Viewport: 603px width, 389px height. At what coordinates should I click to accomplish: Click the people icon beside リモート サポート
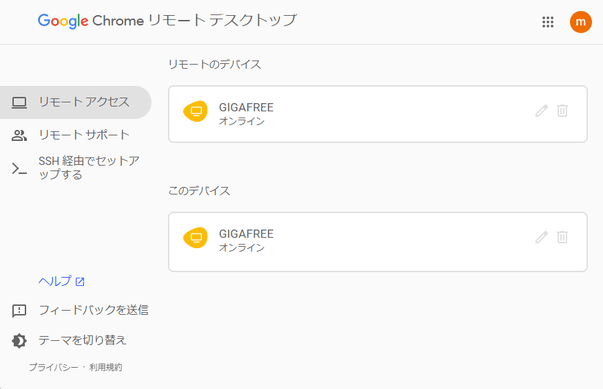coord(19,135)
